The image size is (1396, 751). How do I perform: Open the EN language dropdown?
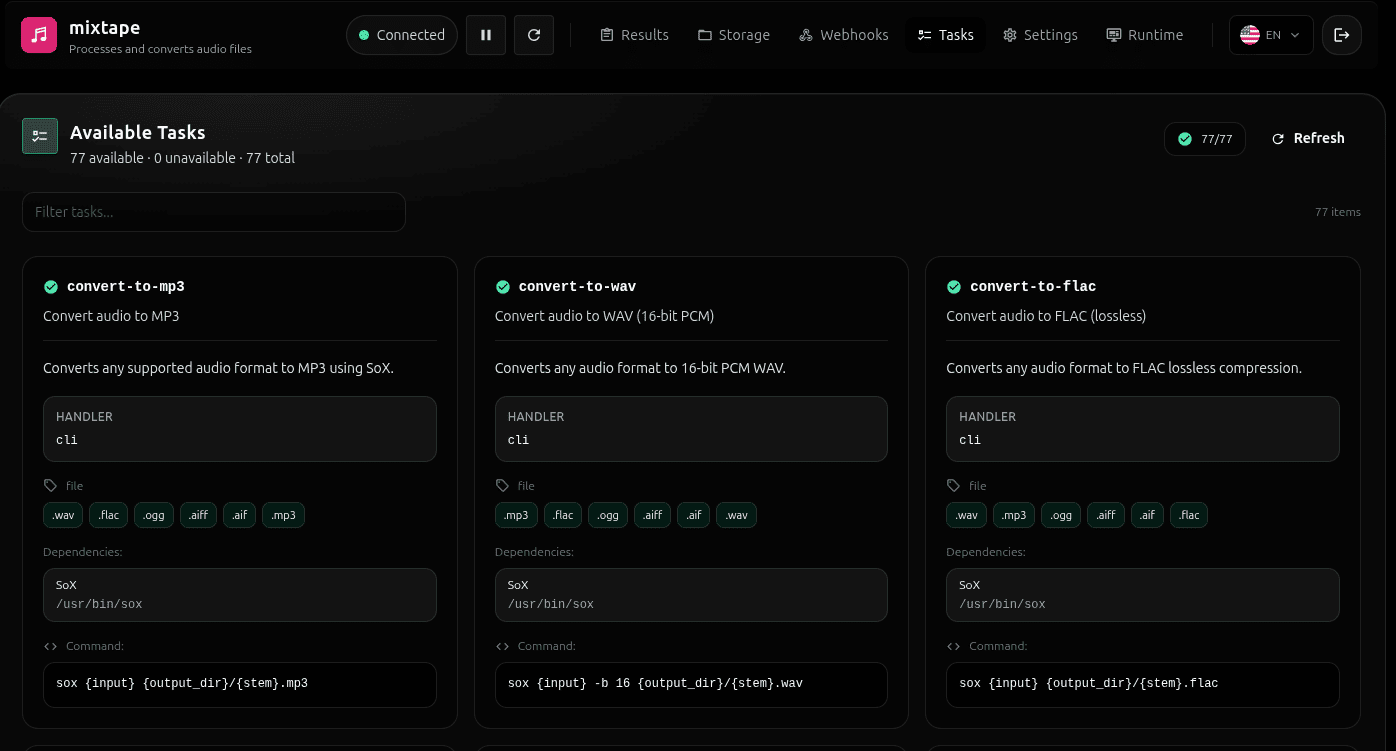1271,35
